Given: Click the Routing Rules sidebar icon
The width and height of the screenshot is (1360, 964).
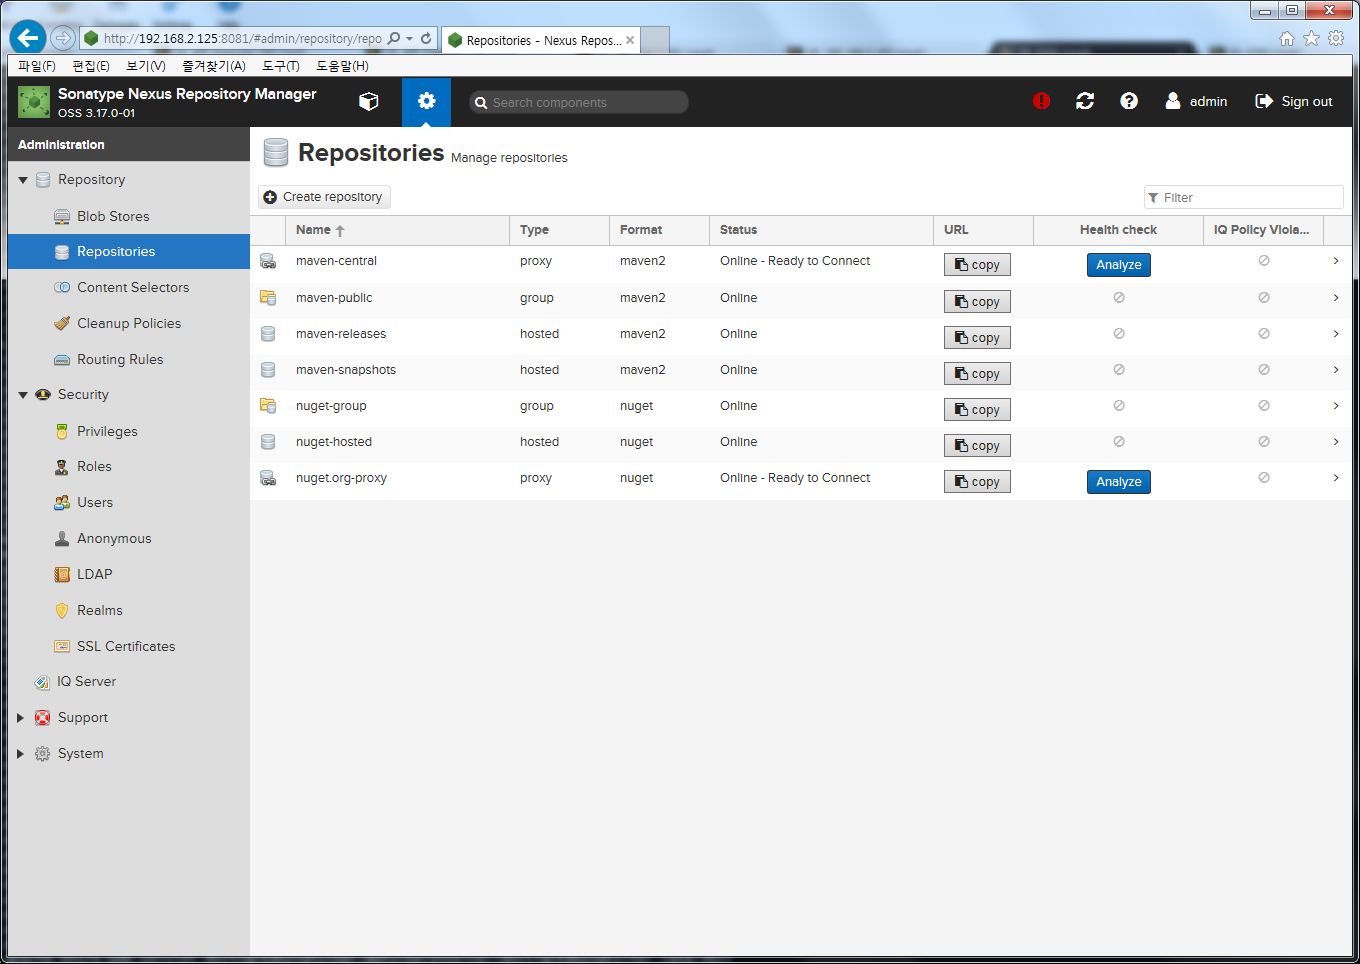Looking at the screenshot, I should point(62,359).
